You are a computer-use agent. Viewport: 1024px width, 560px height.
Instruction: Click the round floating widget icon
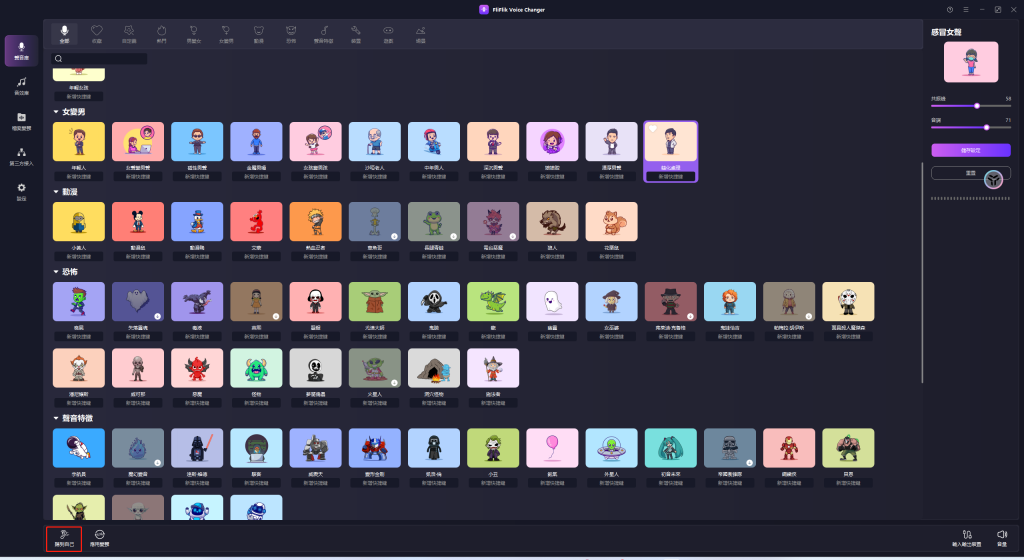point(993,179)
